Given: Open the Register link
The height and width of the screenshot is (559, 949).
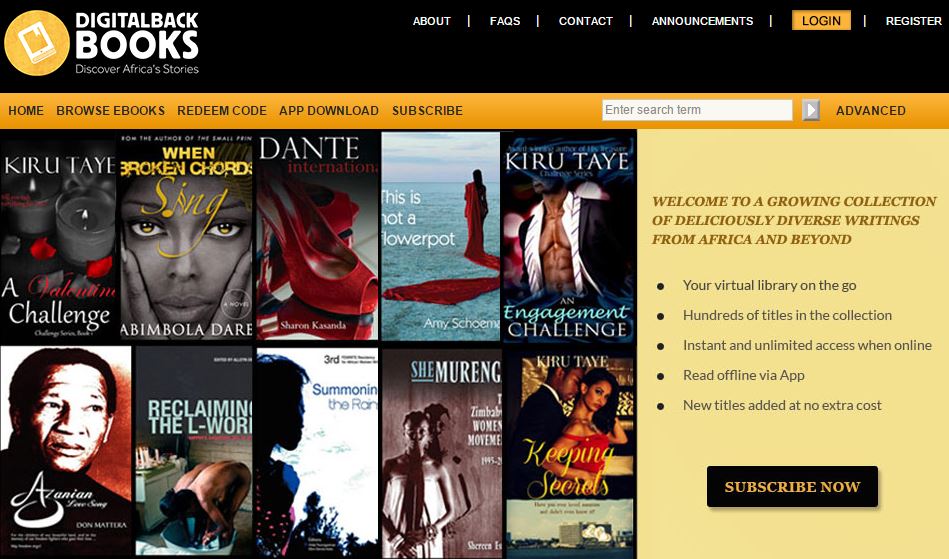Looking at the screenshot, I should click(x=913, y=21).
